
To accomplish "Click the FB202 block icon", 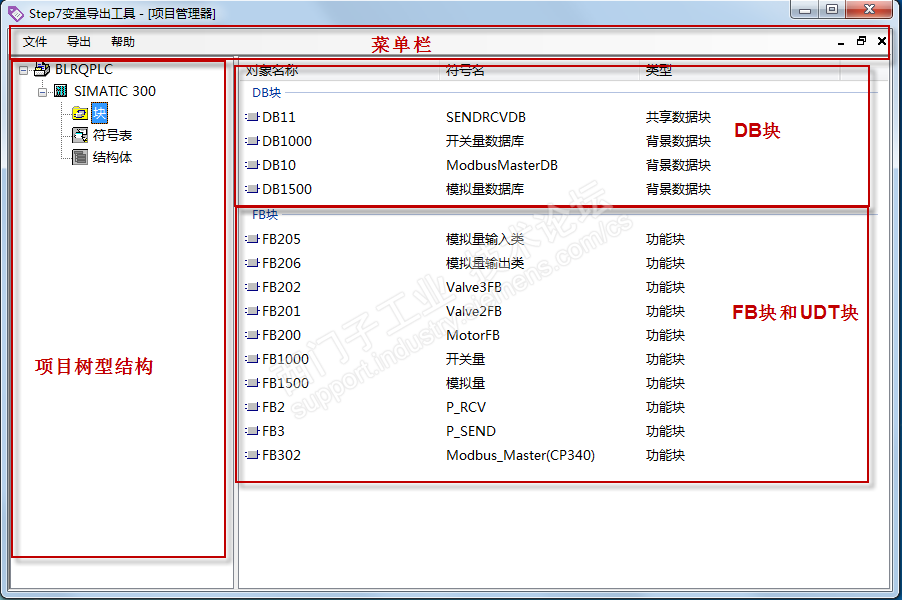I will coord(252,287).
